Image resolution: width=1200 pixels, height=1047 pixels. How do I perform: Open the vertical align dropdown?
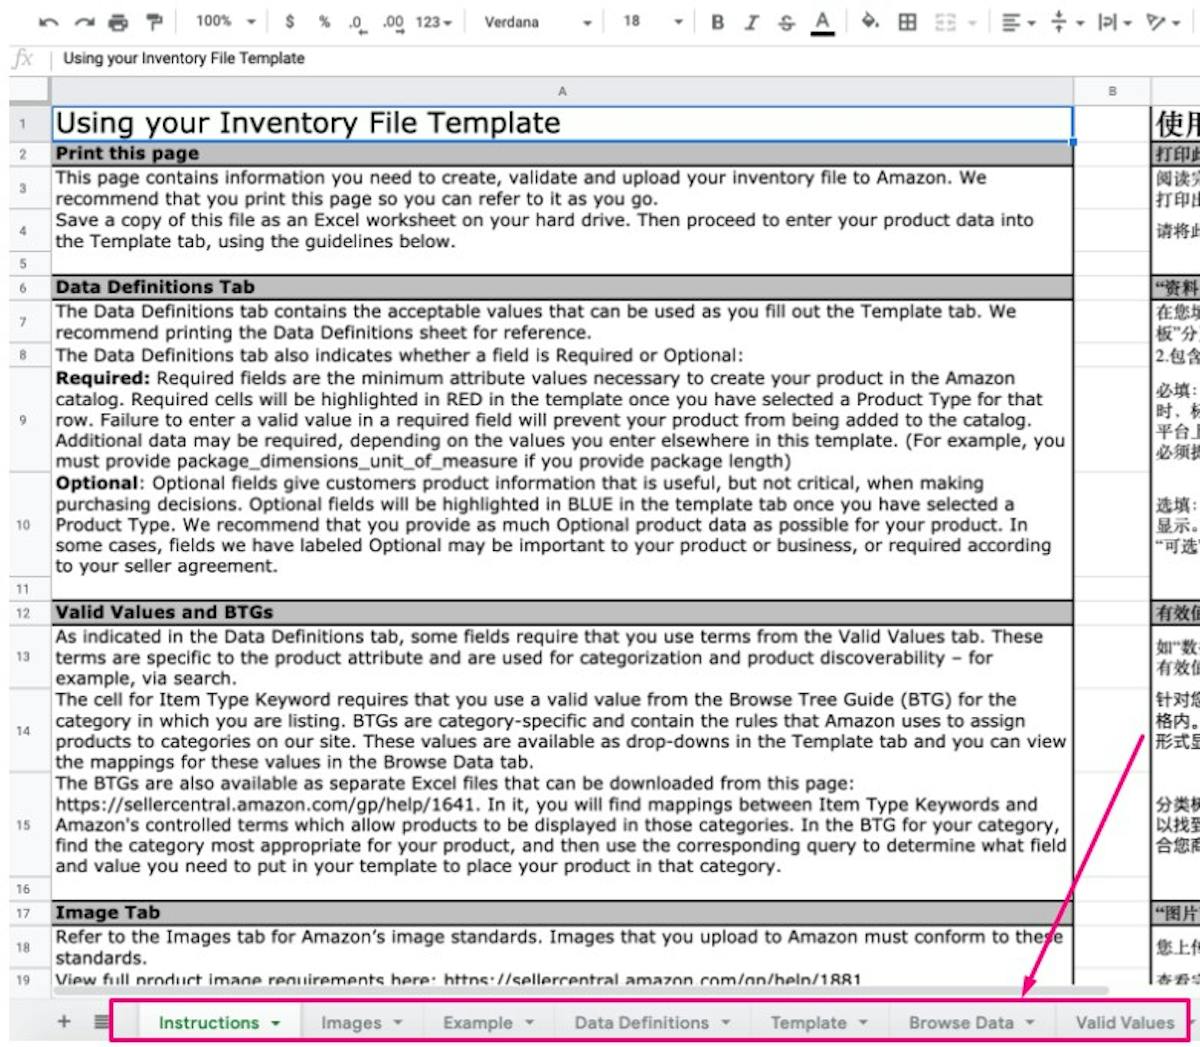point(1067,22)
